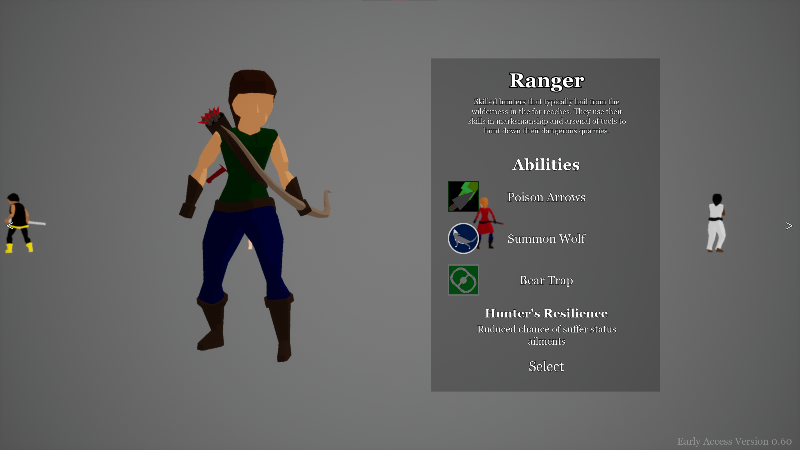Click the Bear Trap ability icon
The image size is (800, 450).
tap(463, 280)
